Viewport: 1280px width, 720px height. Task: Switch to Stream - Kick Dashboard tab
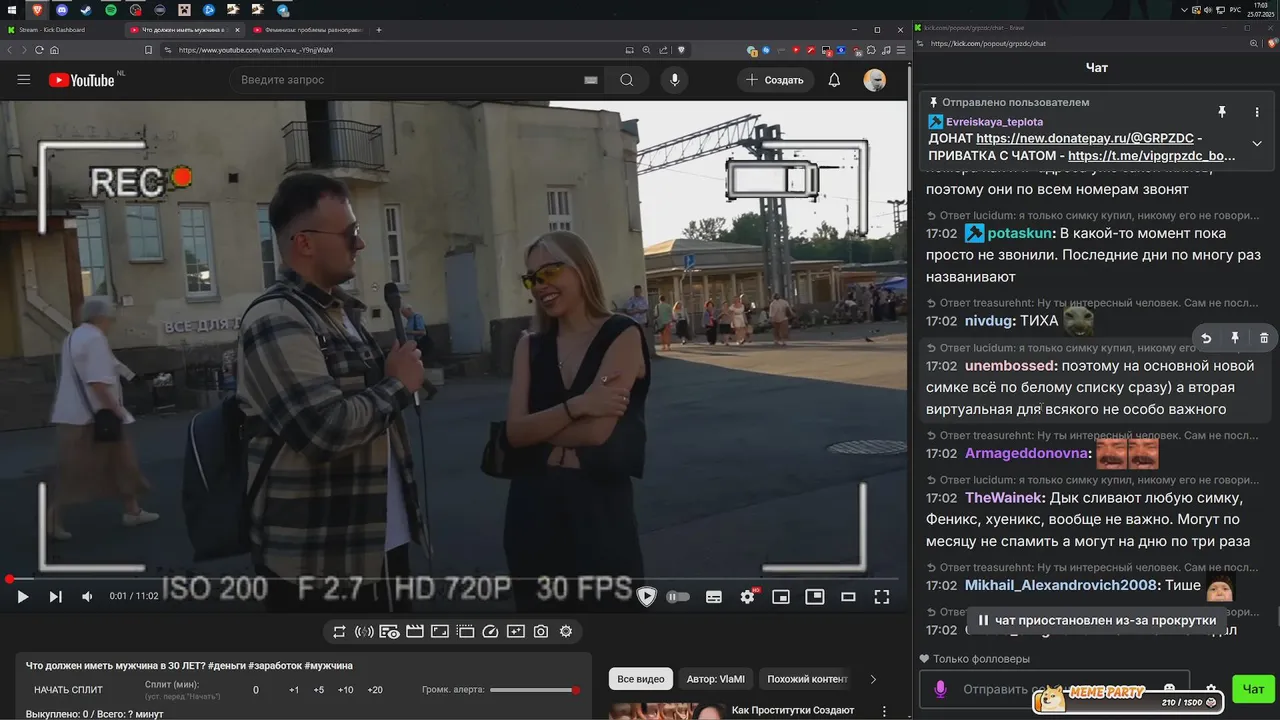60,30
